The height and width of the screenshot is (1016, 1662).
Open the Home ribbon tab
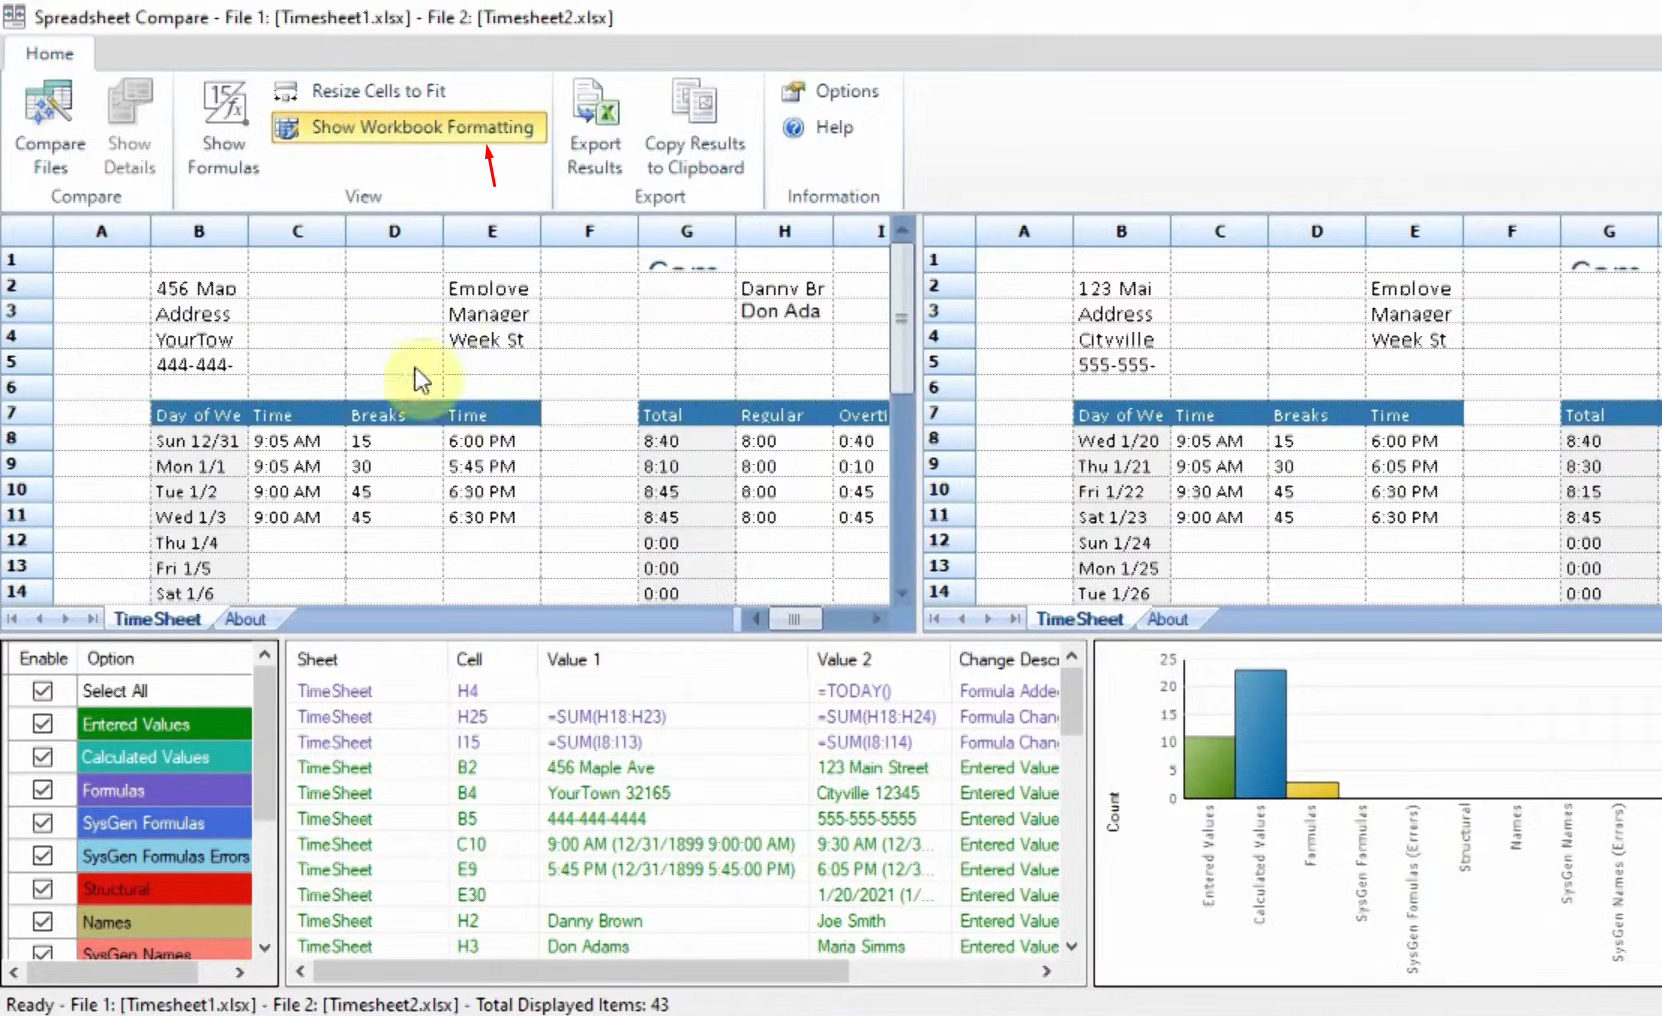point(50,54)
